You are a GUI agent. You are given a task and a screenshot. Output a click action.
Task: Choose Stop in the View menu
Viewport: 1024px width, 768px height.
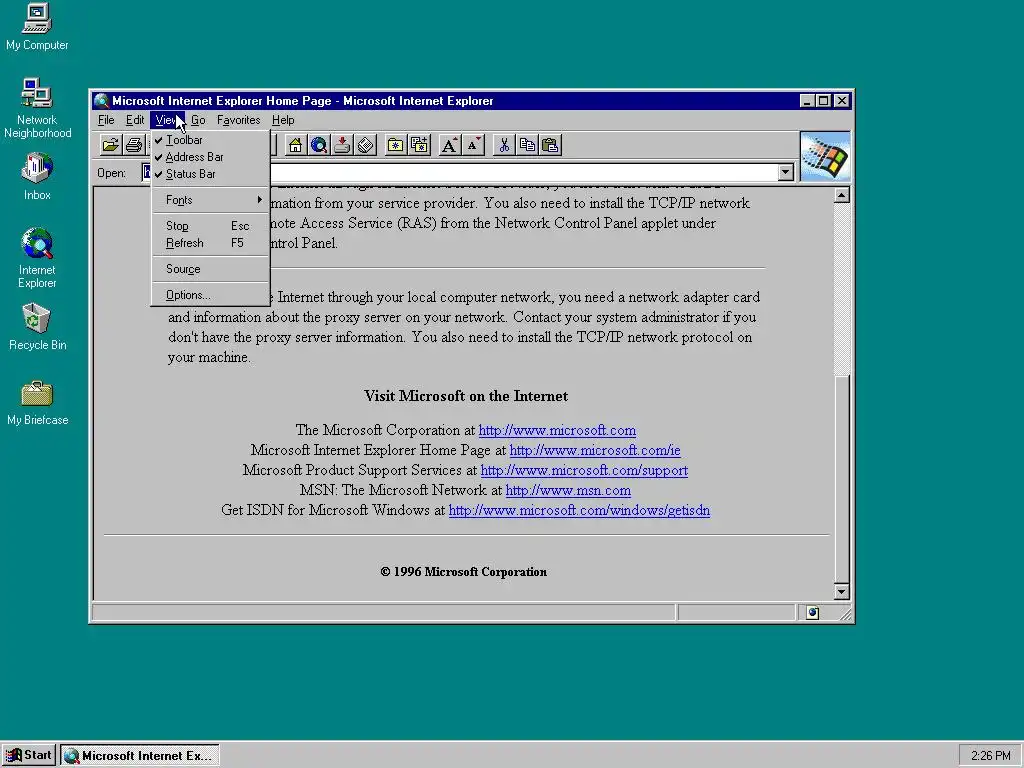point(210,226)
